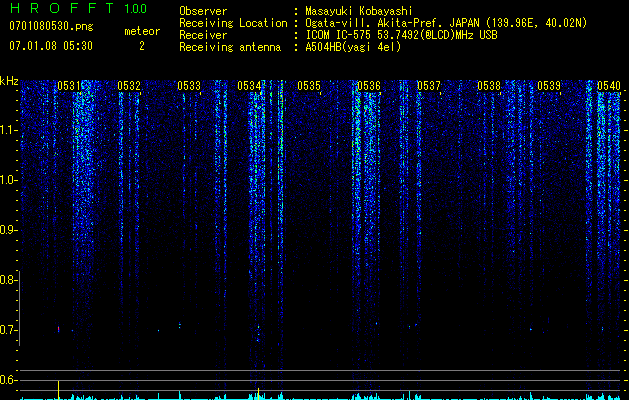Click the 0535 time marker
The height and width of the screenshot is (400, 629).
(309, 86)
